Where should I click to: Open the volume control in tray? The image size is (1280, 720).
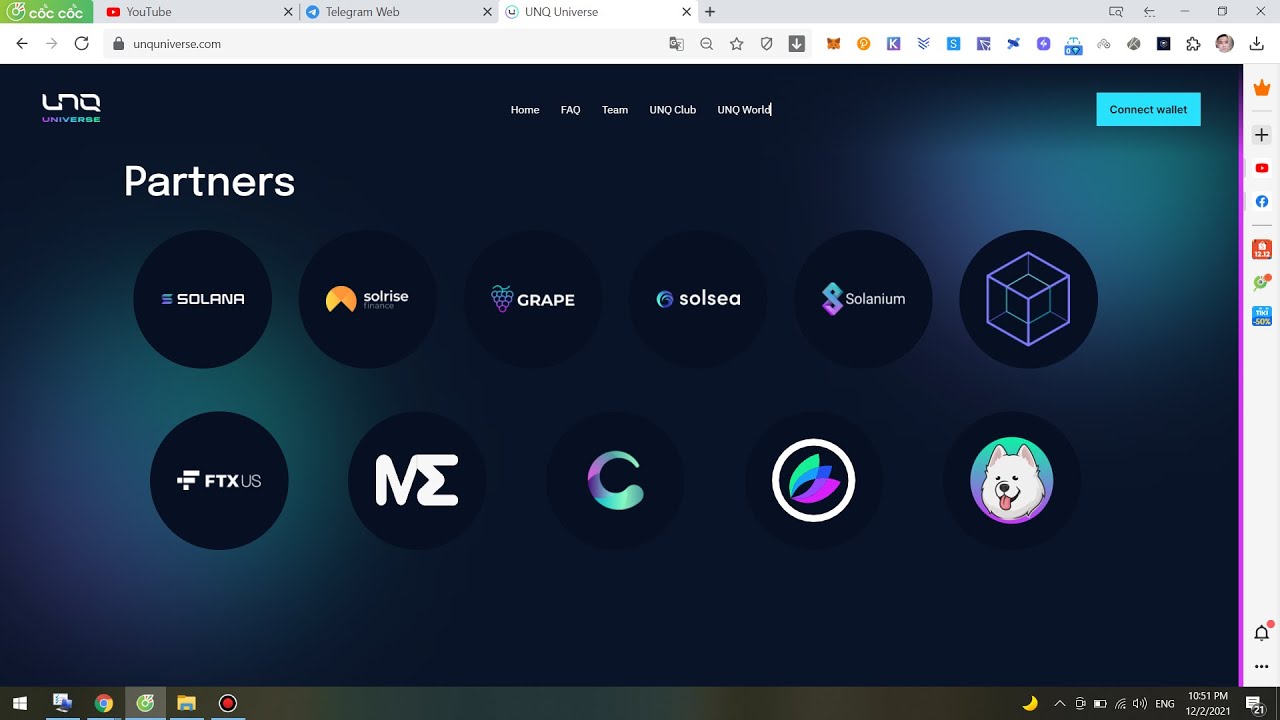tap(1140, 704)
